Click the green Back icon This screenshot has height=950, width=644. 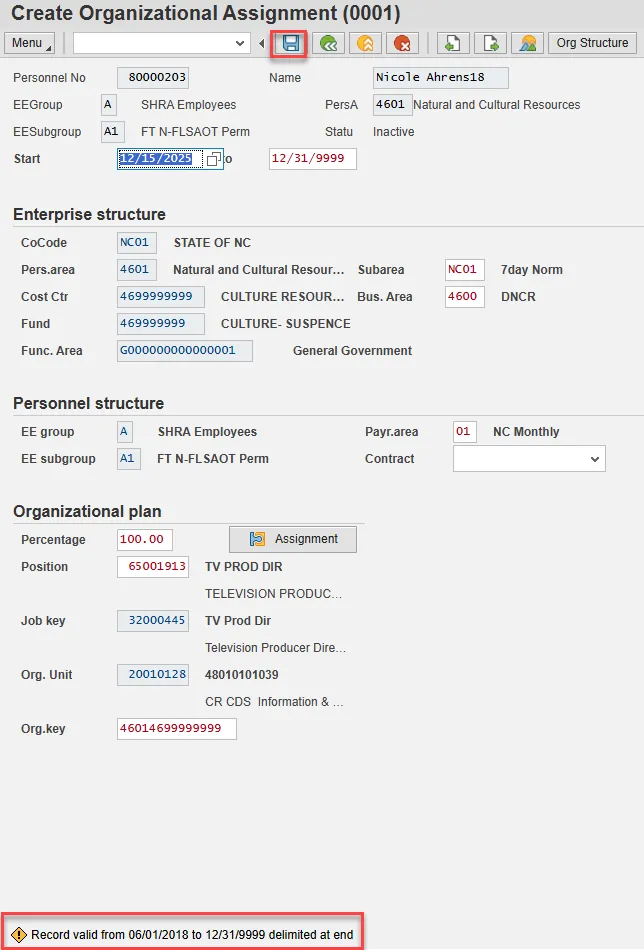tap(328, 43)
